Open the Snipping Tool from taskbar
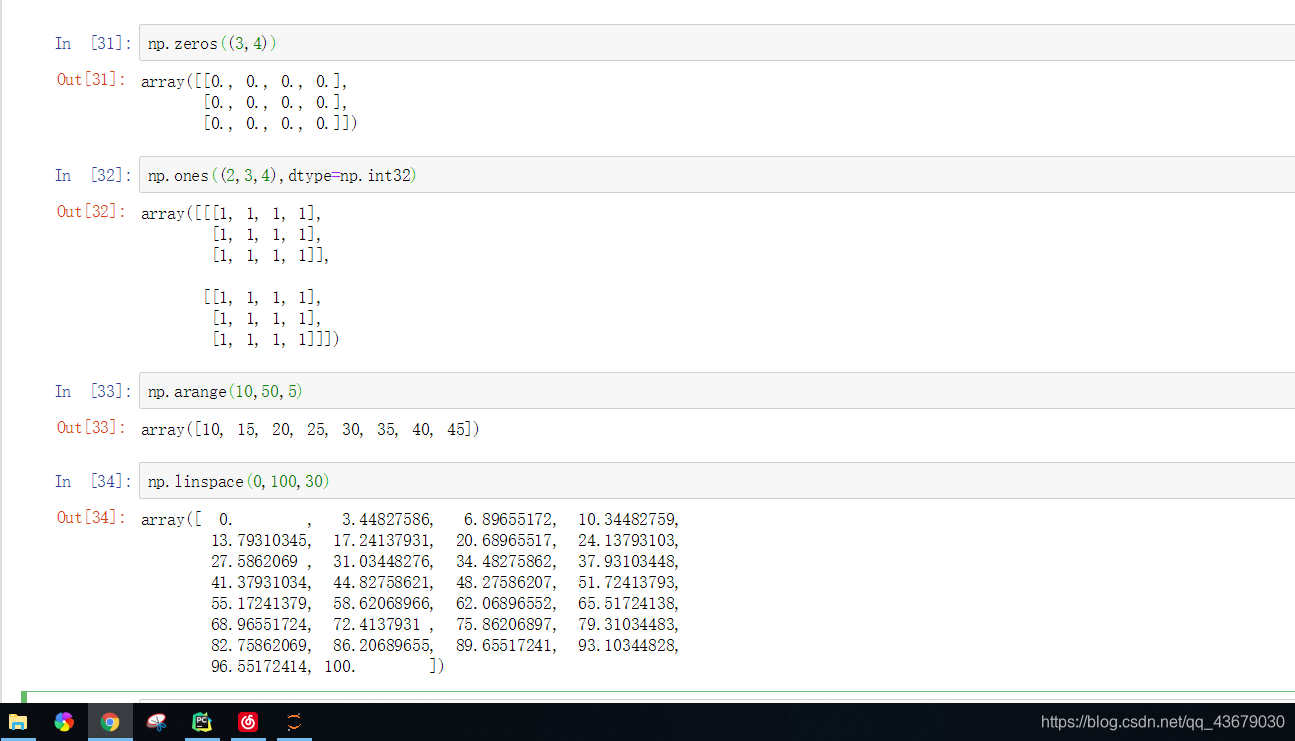 (156, 722)
